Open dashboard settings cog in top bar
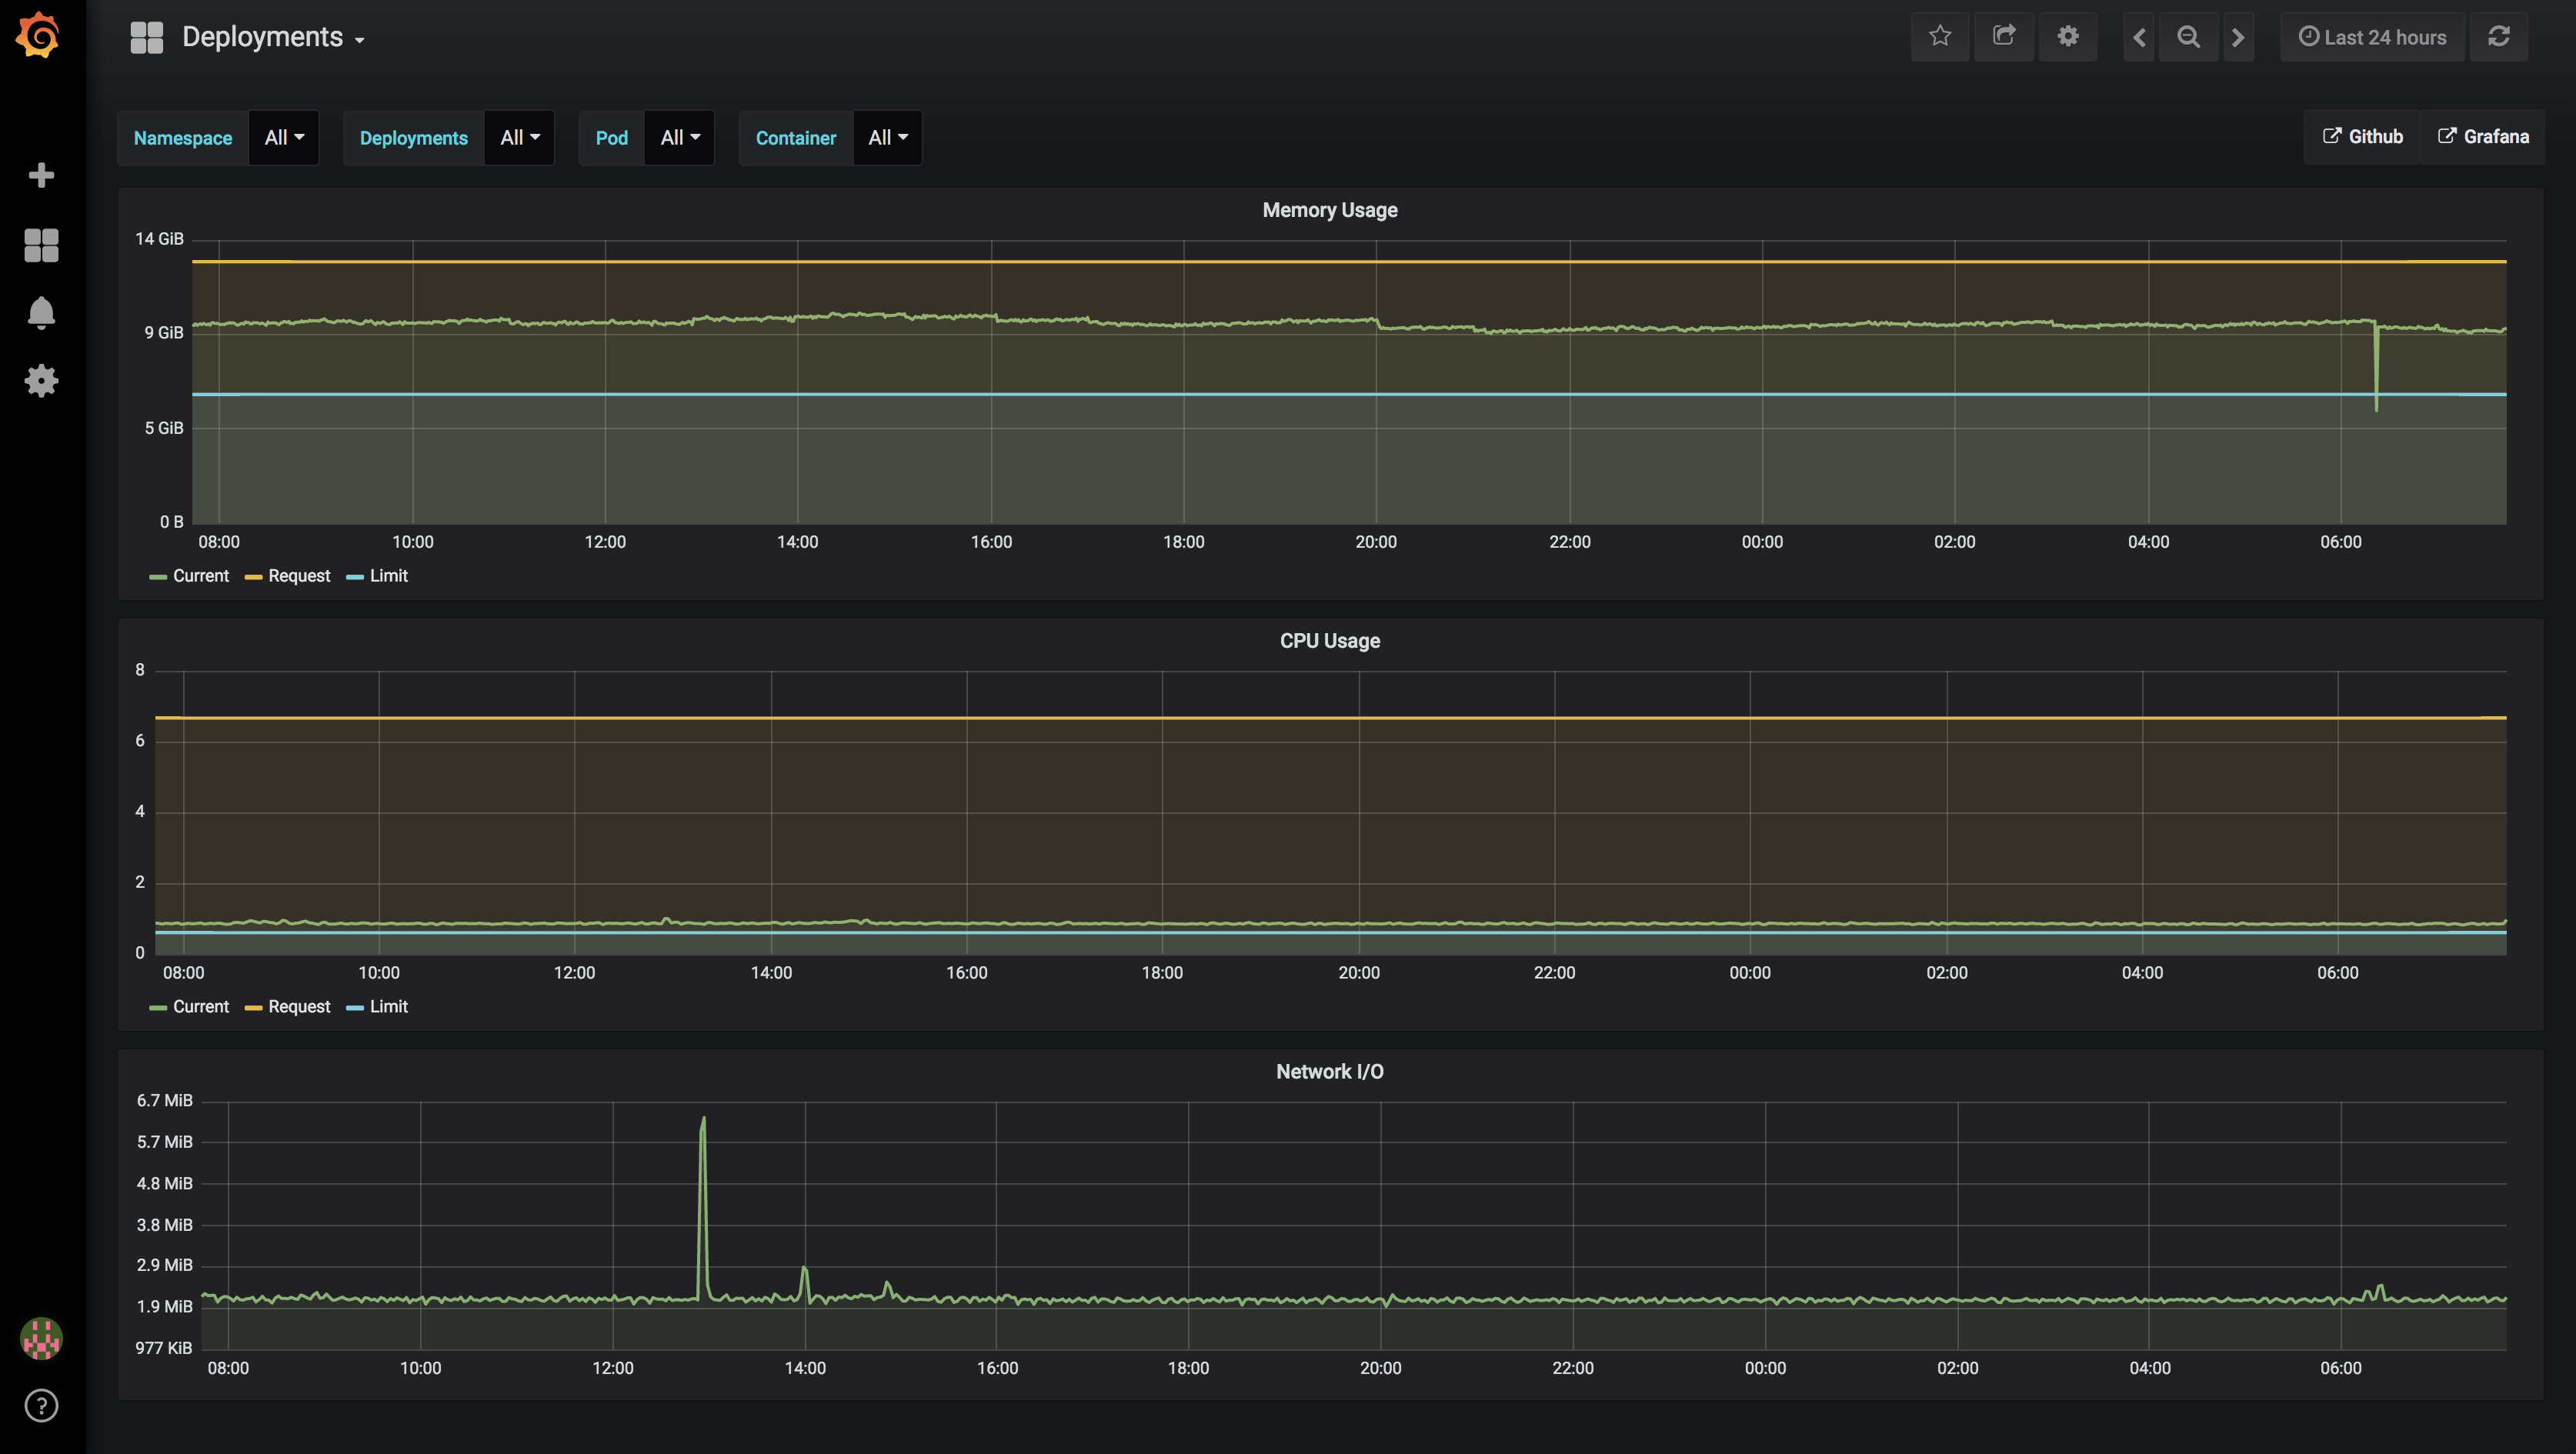The height and width of the screenshot is (1454, 2576). click(x=2068, y=37)
